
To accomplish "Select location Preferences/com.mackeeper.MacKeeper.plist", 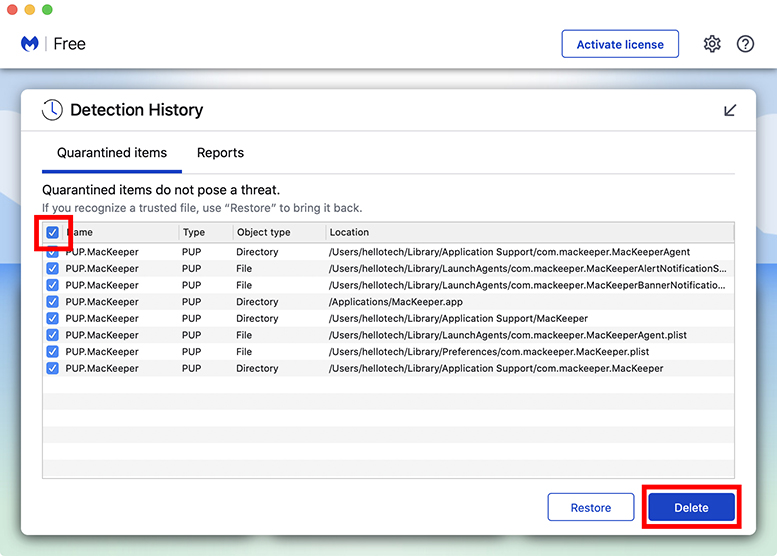I will click(489, 352).
